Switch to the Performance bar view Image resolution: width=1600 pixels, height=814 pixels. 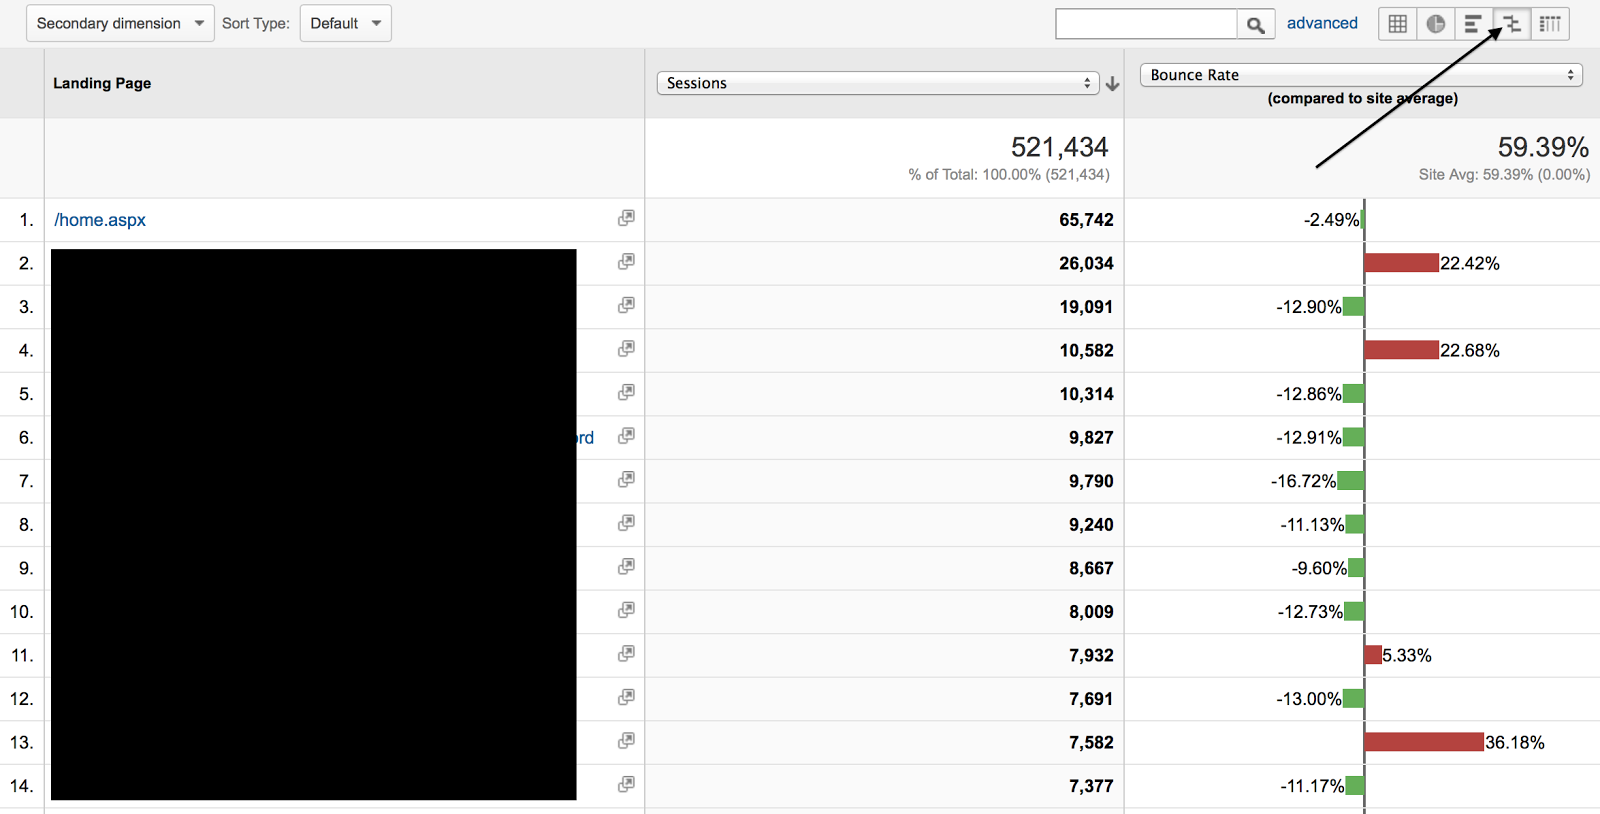pos(1474,24)
